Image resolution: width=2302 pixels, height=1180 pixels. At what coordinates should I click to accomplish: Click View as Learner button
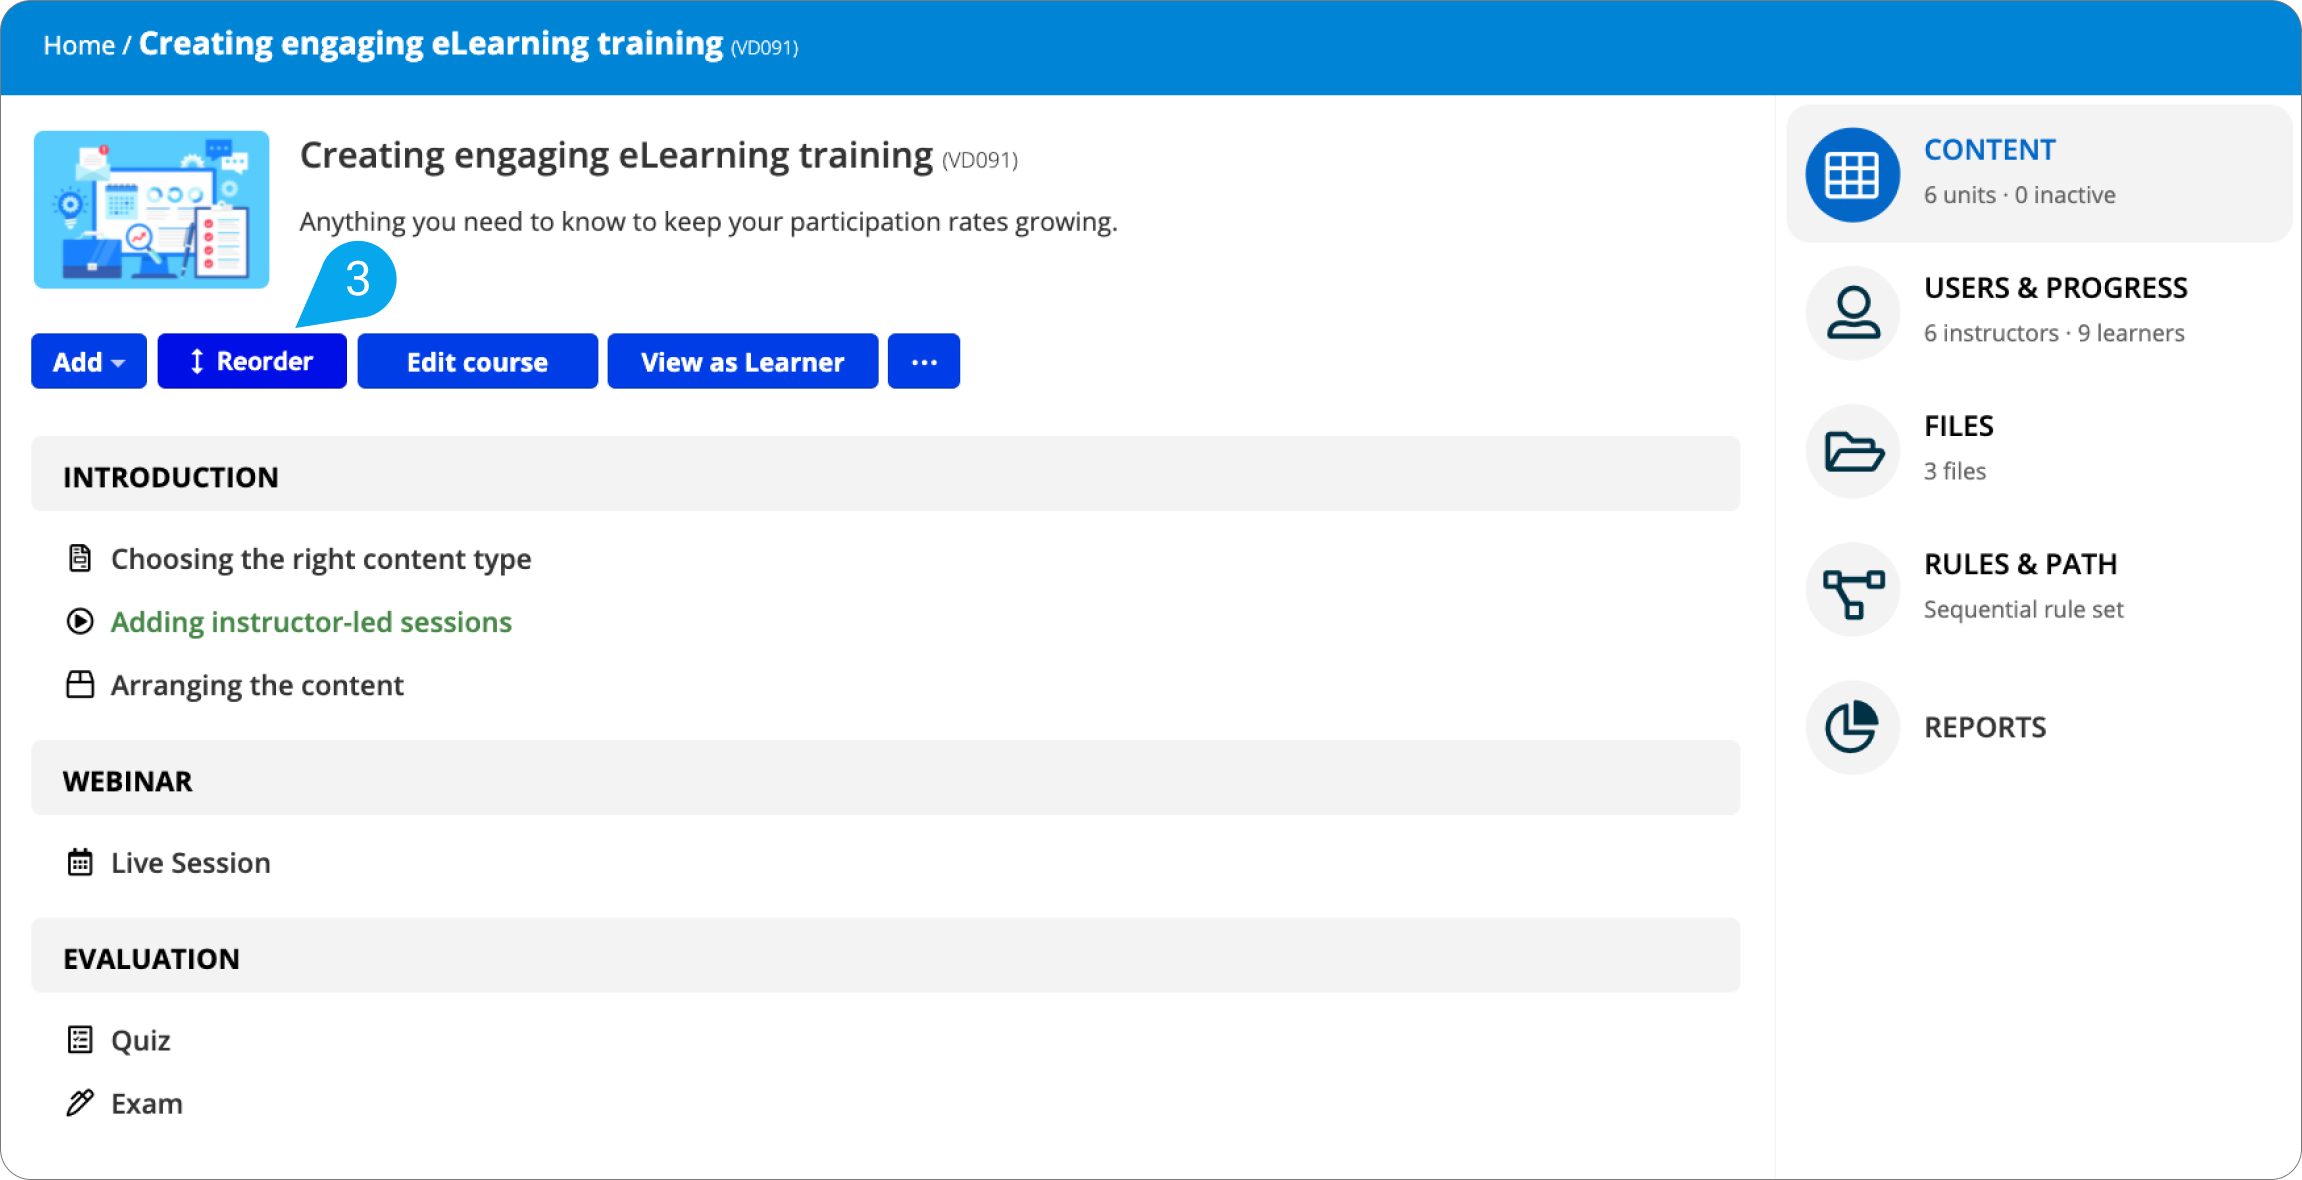pos(742,361)
